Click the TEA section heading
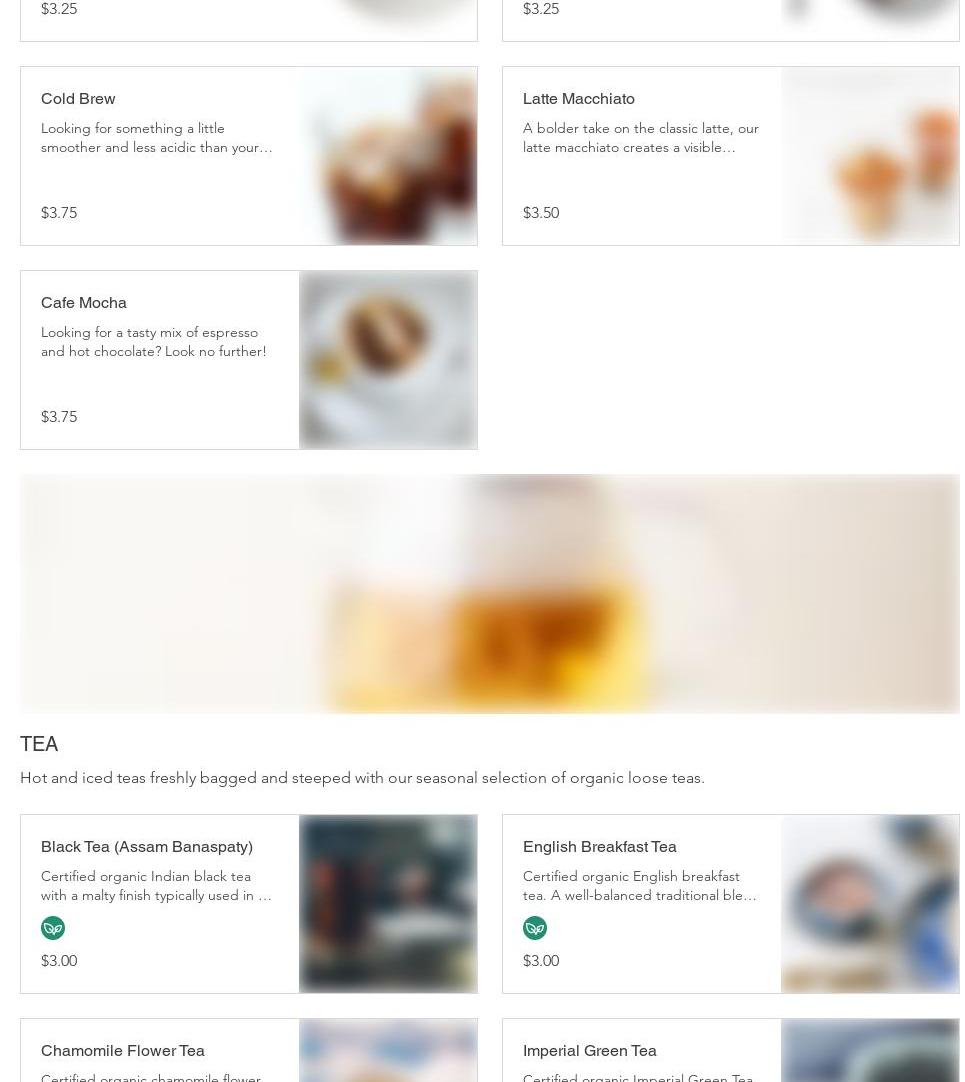Viewport: 965px width, 1082px height. tap(39, 744)
